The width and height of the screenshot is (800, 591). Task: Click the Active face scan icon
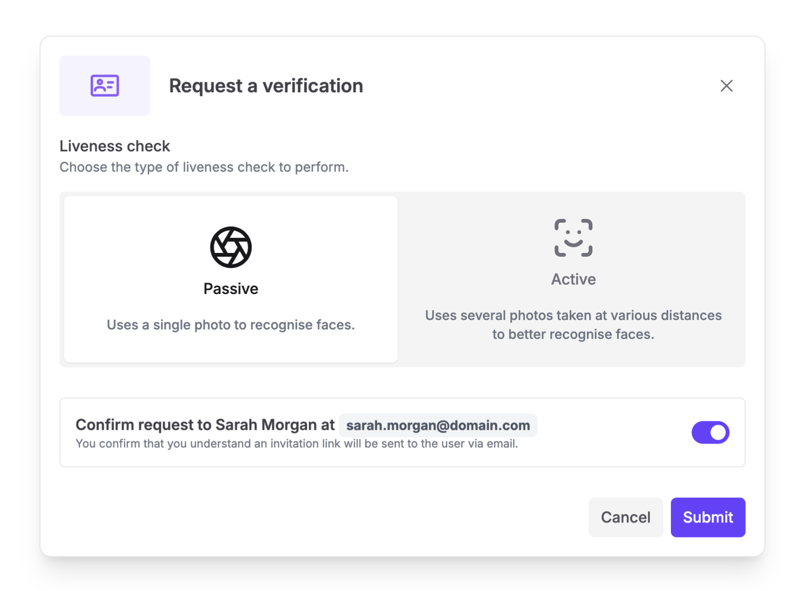(x=573, y=238)
